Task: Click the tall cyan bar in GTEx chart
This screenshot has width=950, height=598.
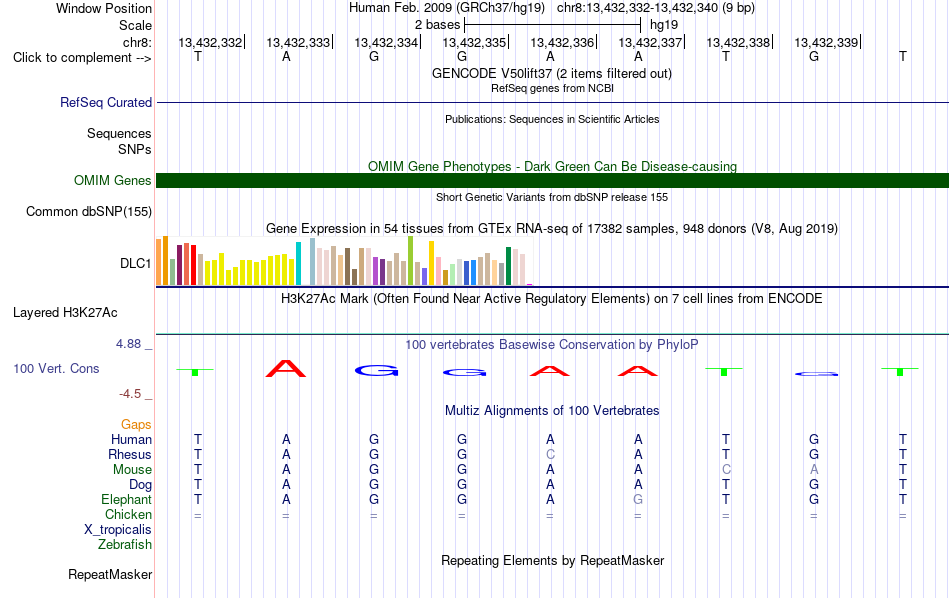Action: pos(298,264)
